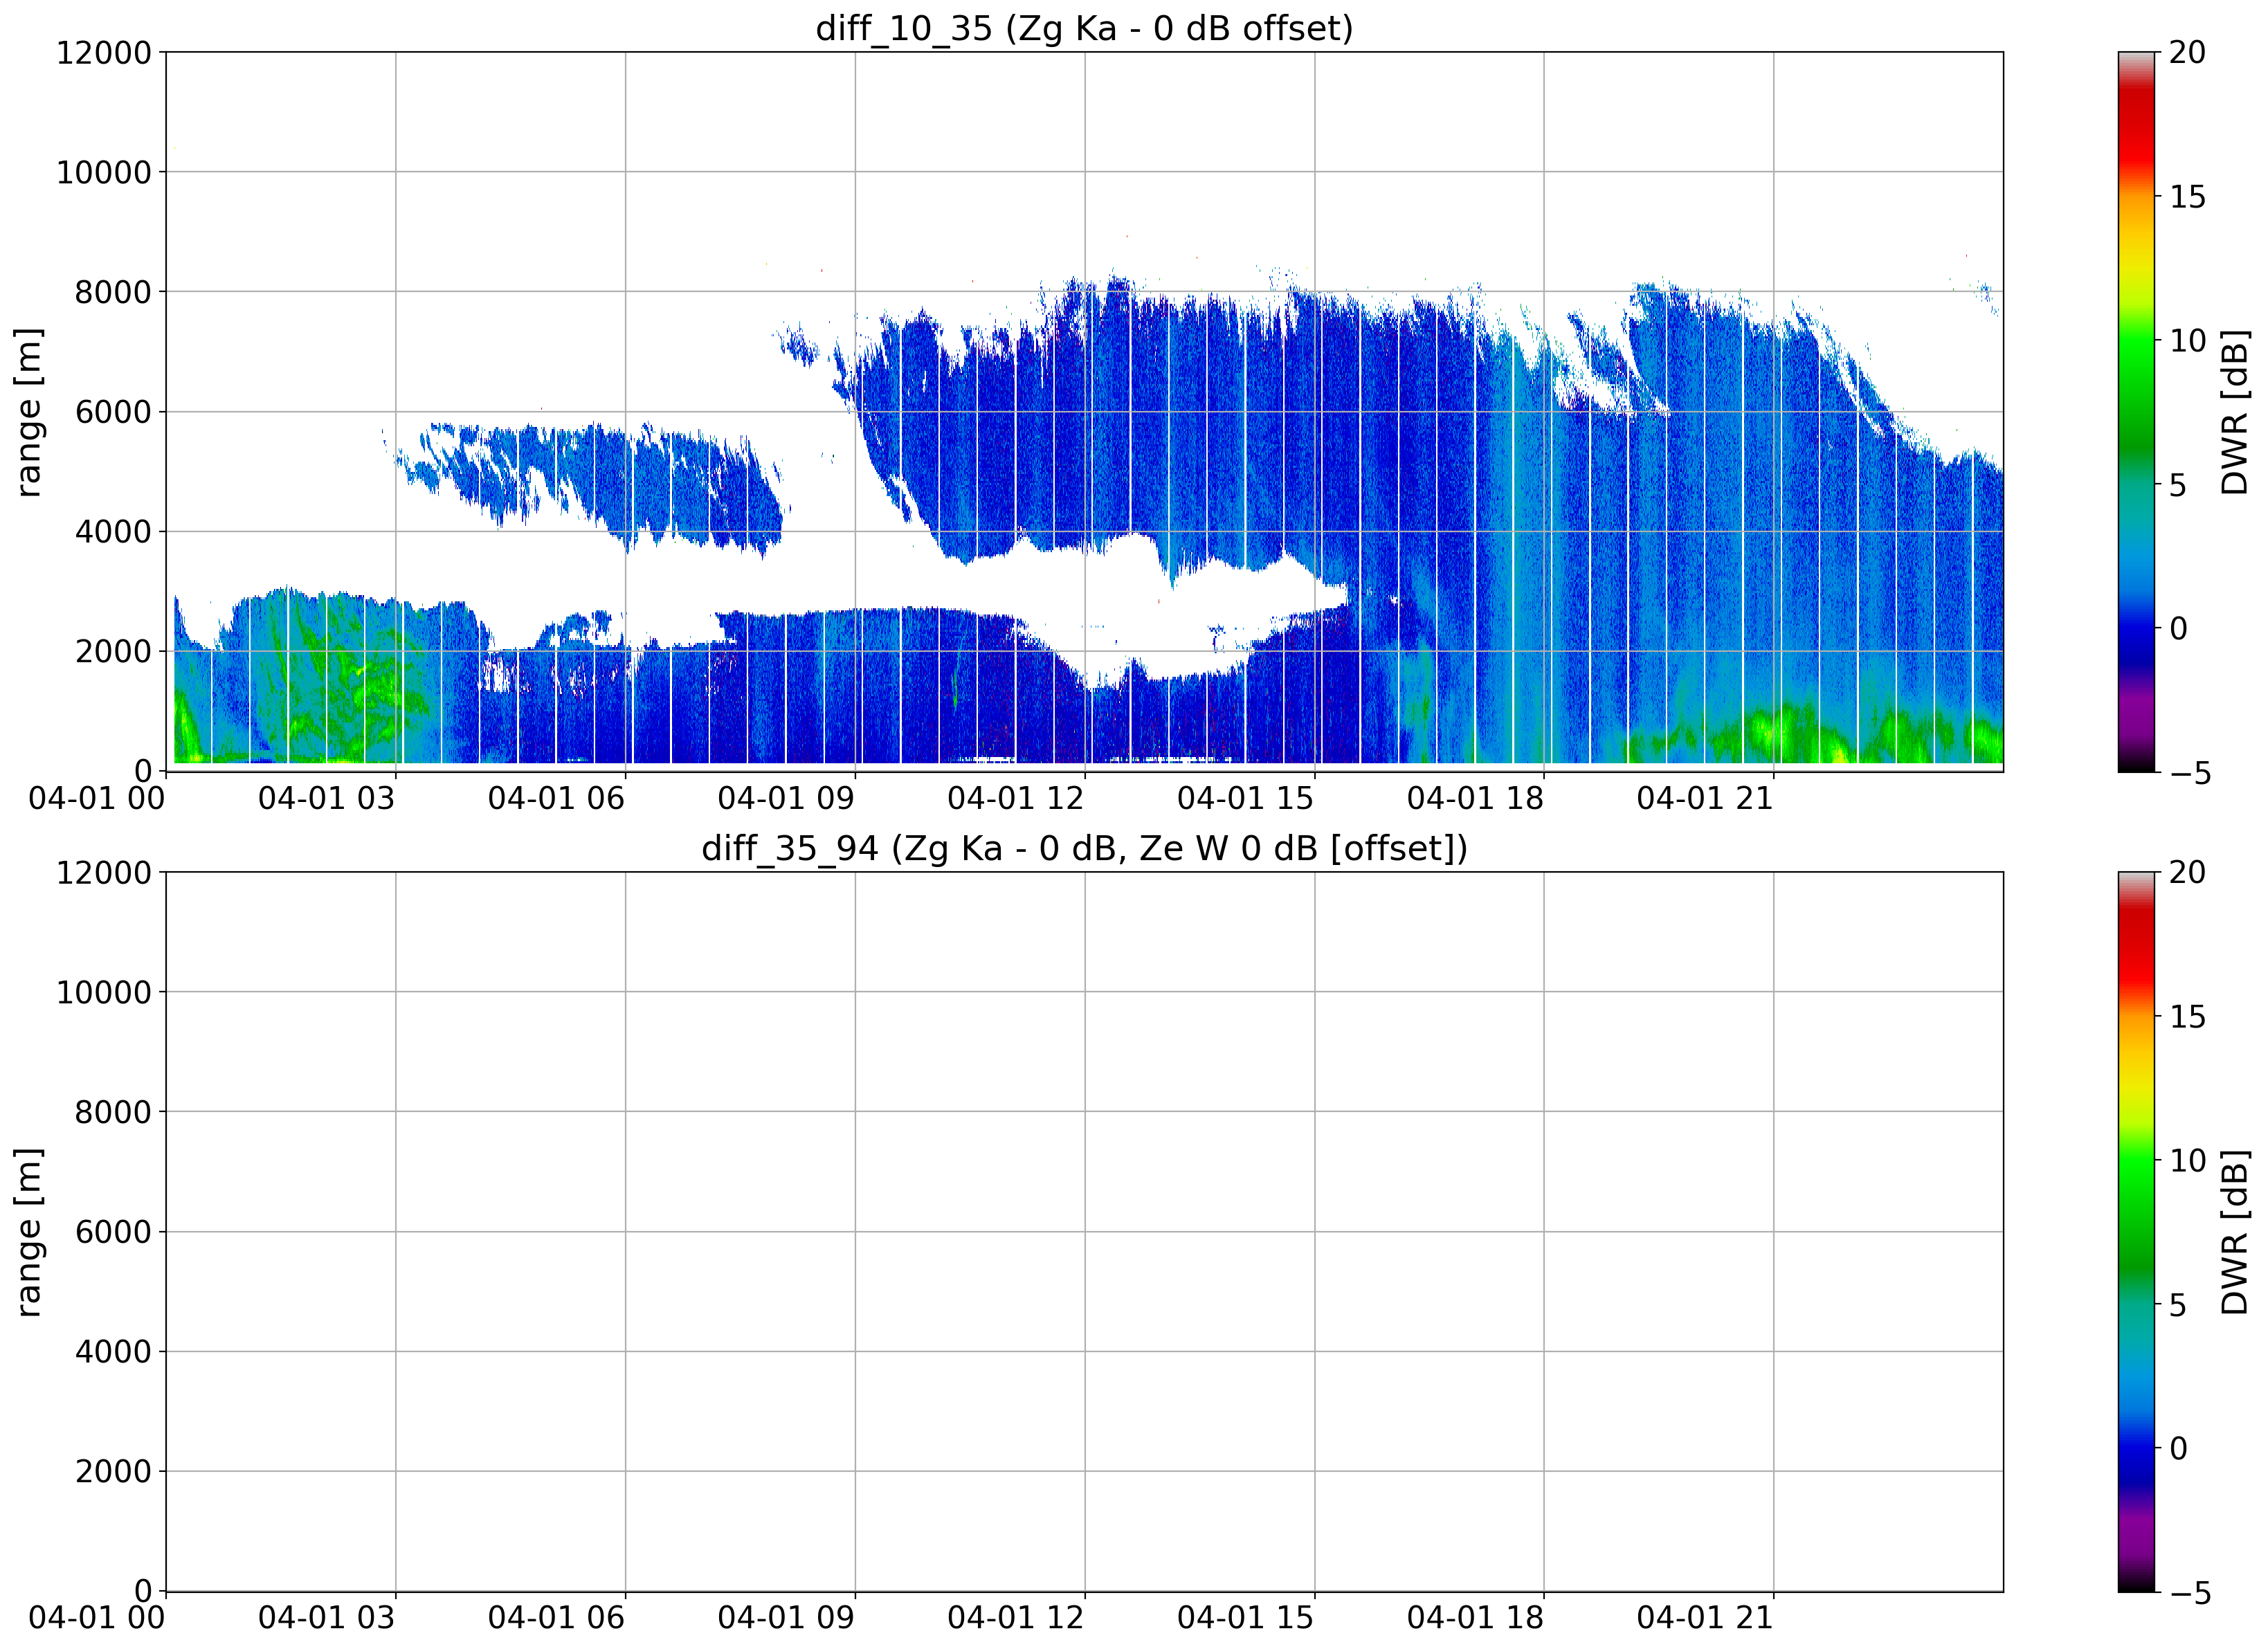
Task: Click y-axis tick "10000" on diff_35_94 plot
Action: (x=104, y=992)
